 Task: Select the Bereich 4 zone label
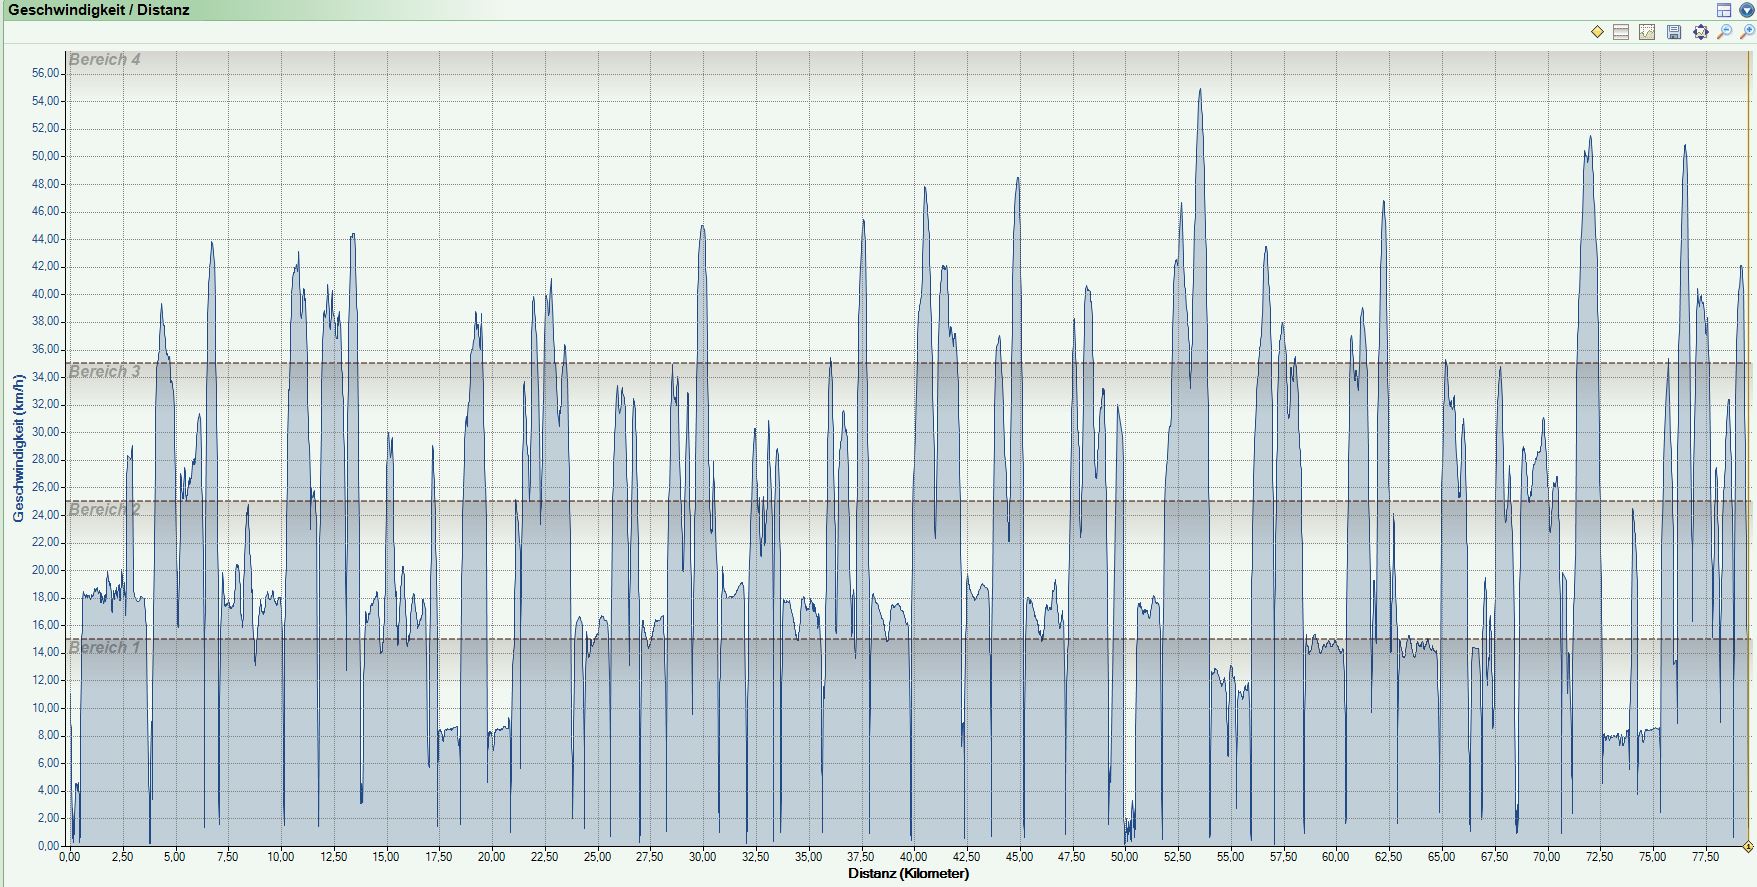point(105,60)
